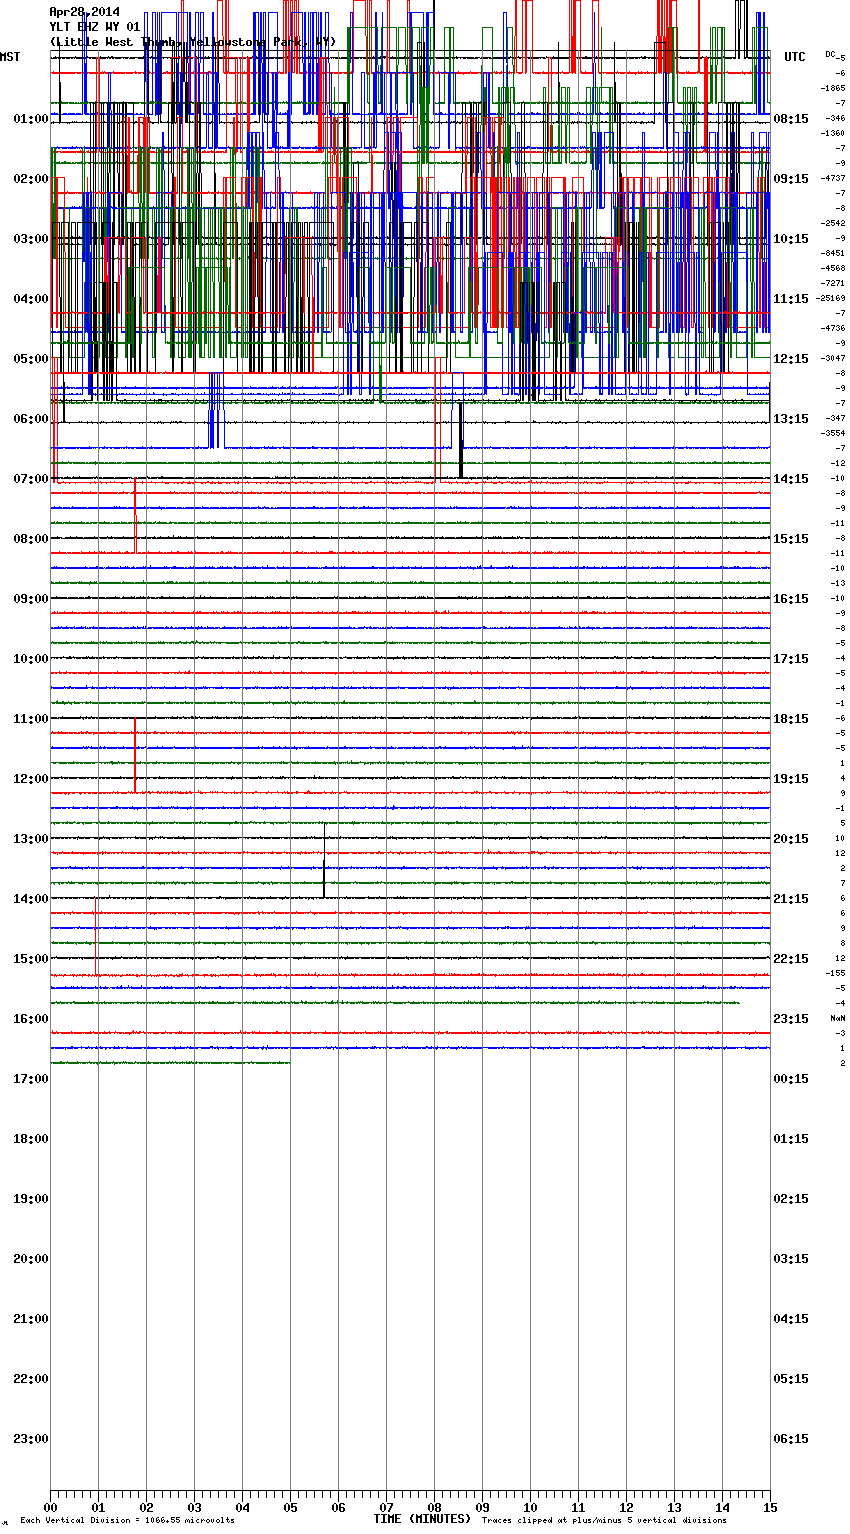The width and height of the screenshot is (850, 1534).
Task: Select the 07:00 MST hour label
Action: click(31, 479)
